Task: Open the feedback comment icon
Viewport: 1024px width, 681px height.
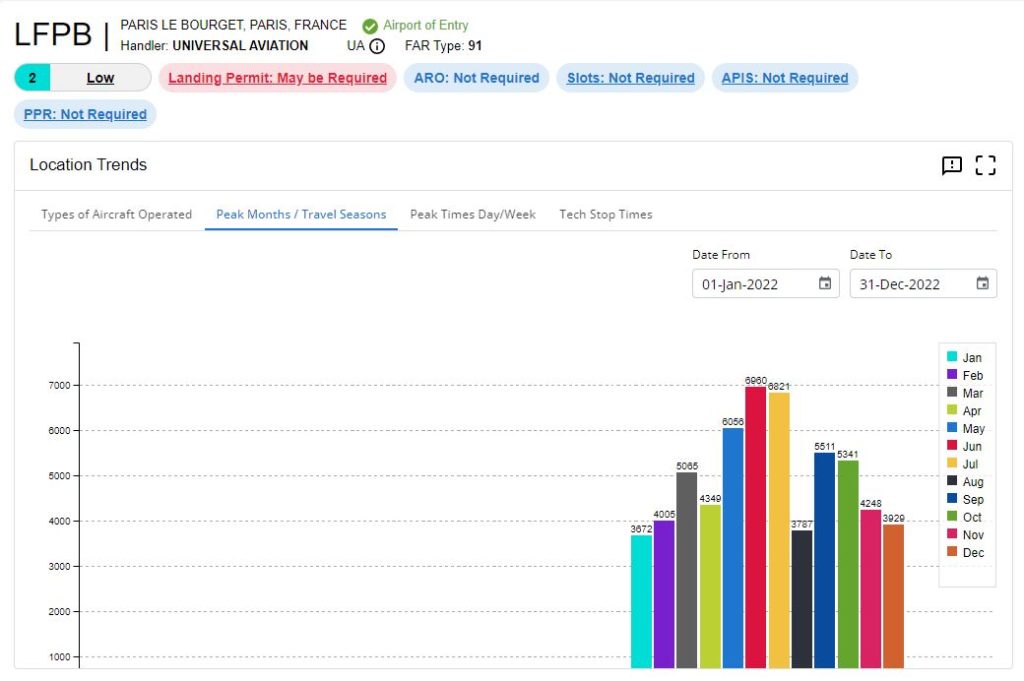Action: point(952,166)
